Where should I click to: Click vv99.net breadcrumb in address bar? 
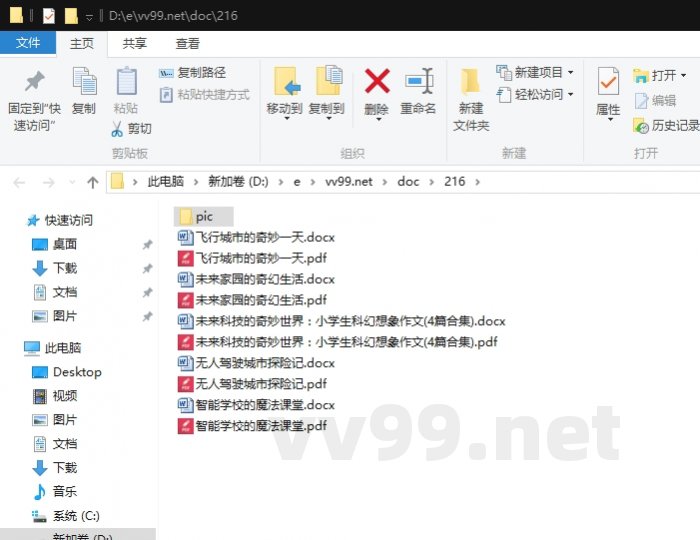[349, 182]
